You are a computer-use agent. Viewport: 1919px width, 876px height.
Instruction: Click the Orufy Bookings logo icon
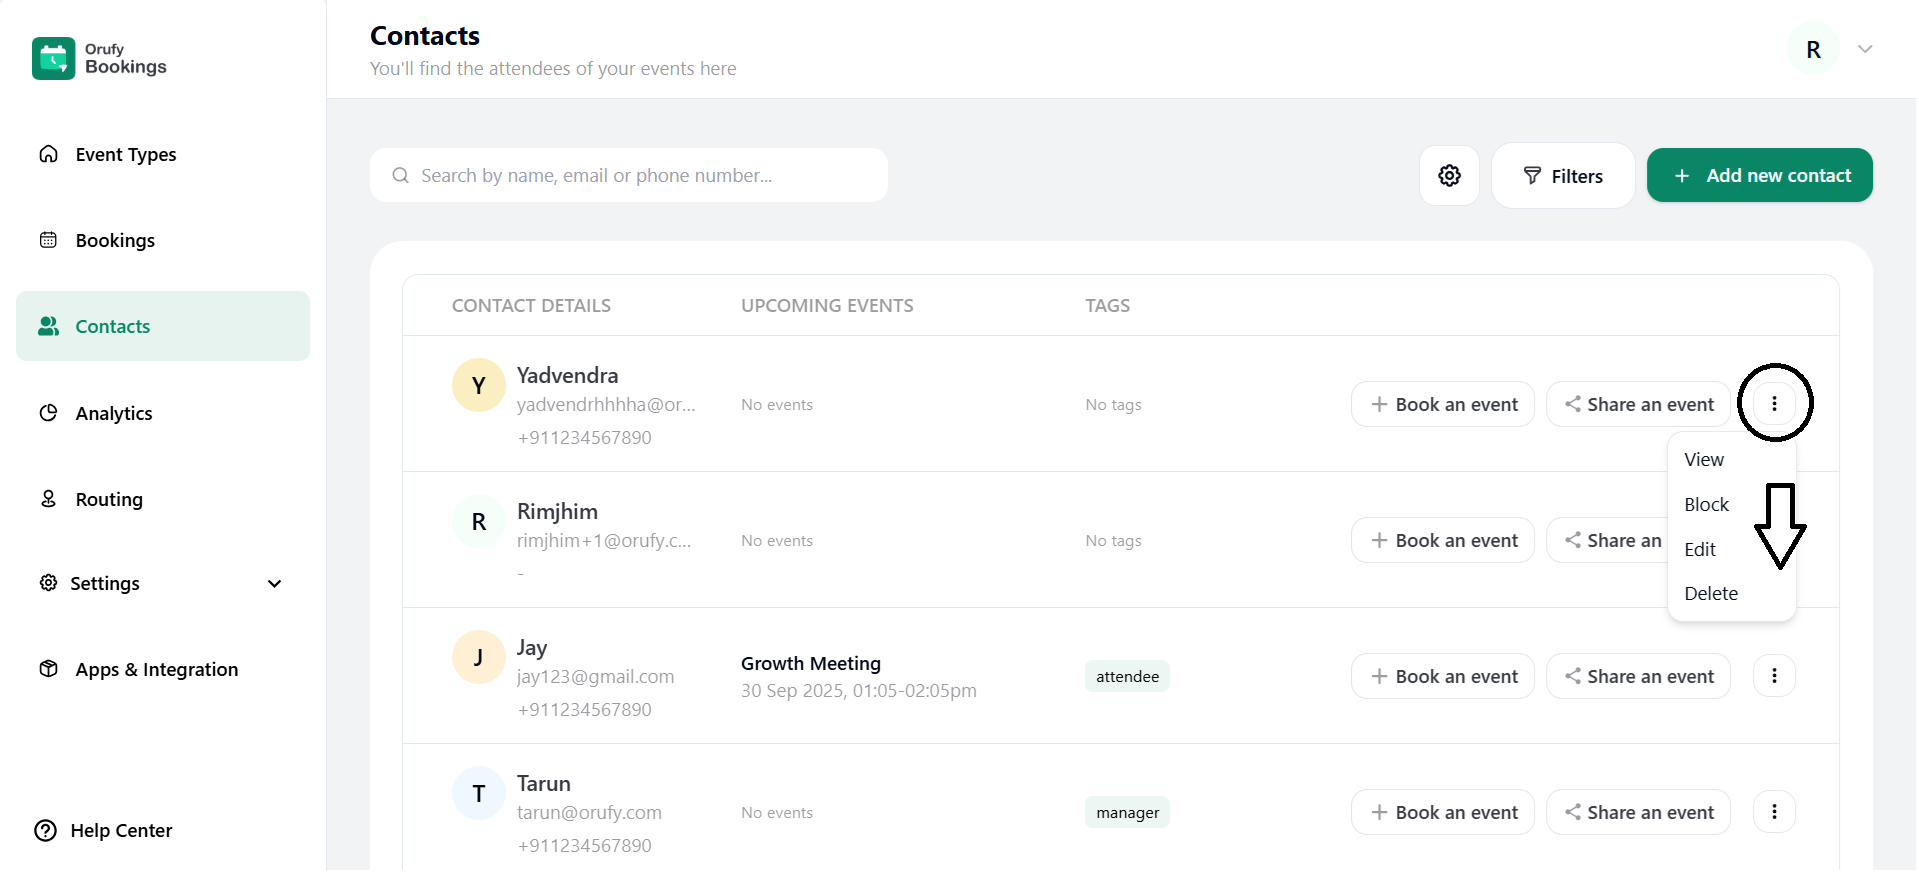pos(53,58)
